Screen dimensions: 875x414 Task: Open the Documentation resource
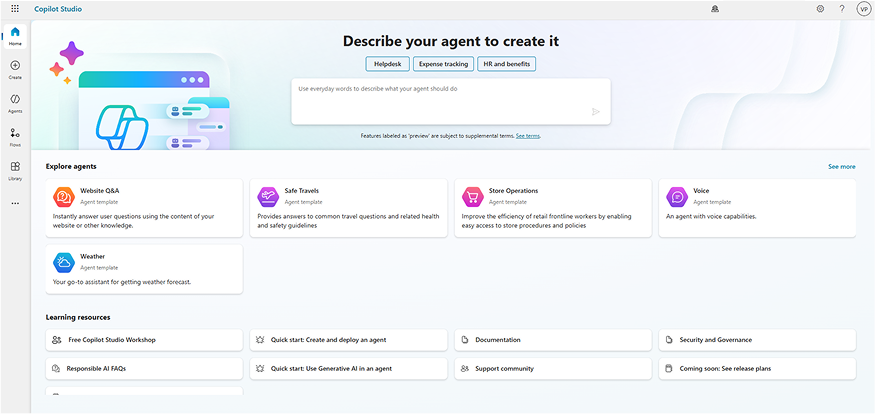tap(553, 340)
